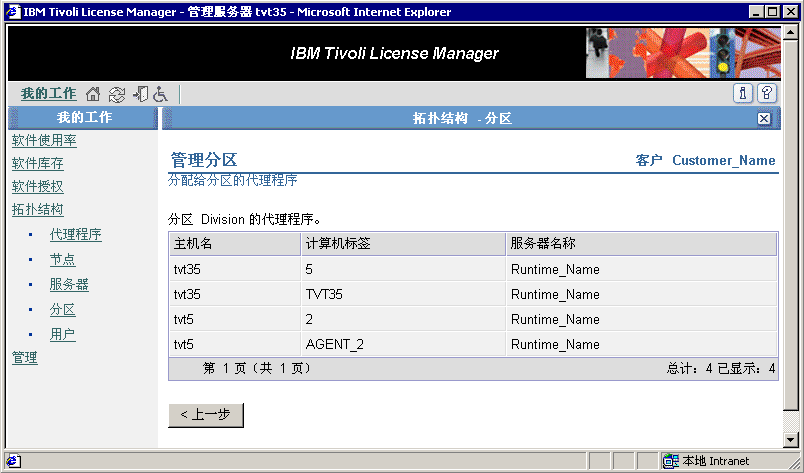The height and width of the screenshot is (473, 804).
Task: Click the vertical scrollbar up arrow
Action: [791, 34]
